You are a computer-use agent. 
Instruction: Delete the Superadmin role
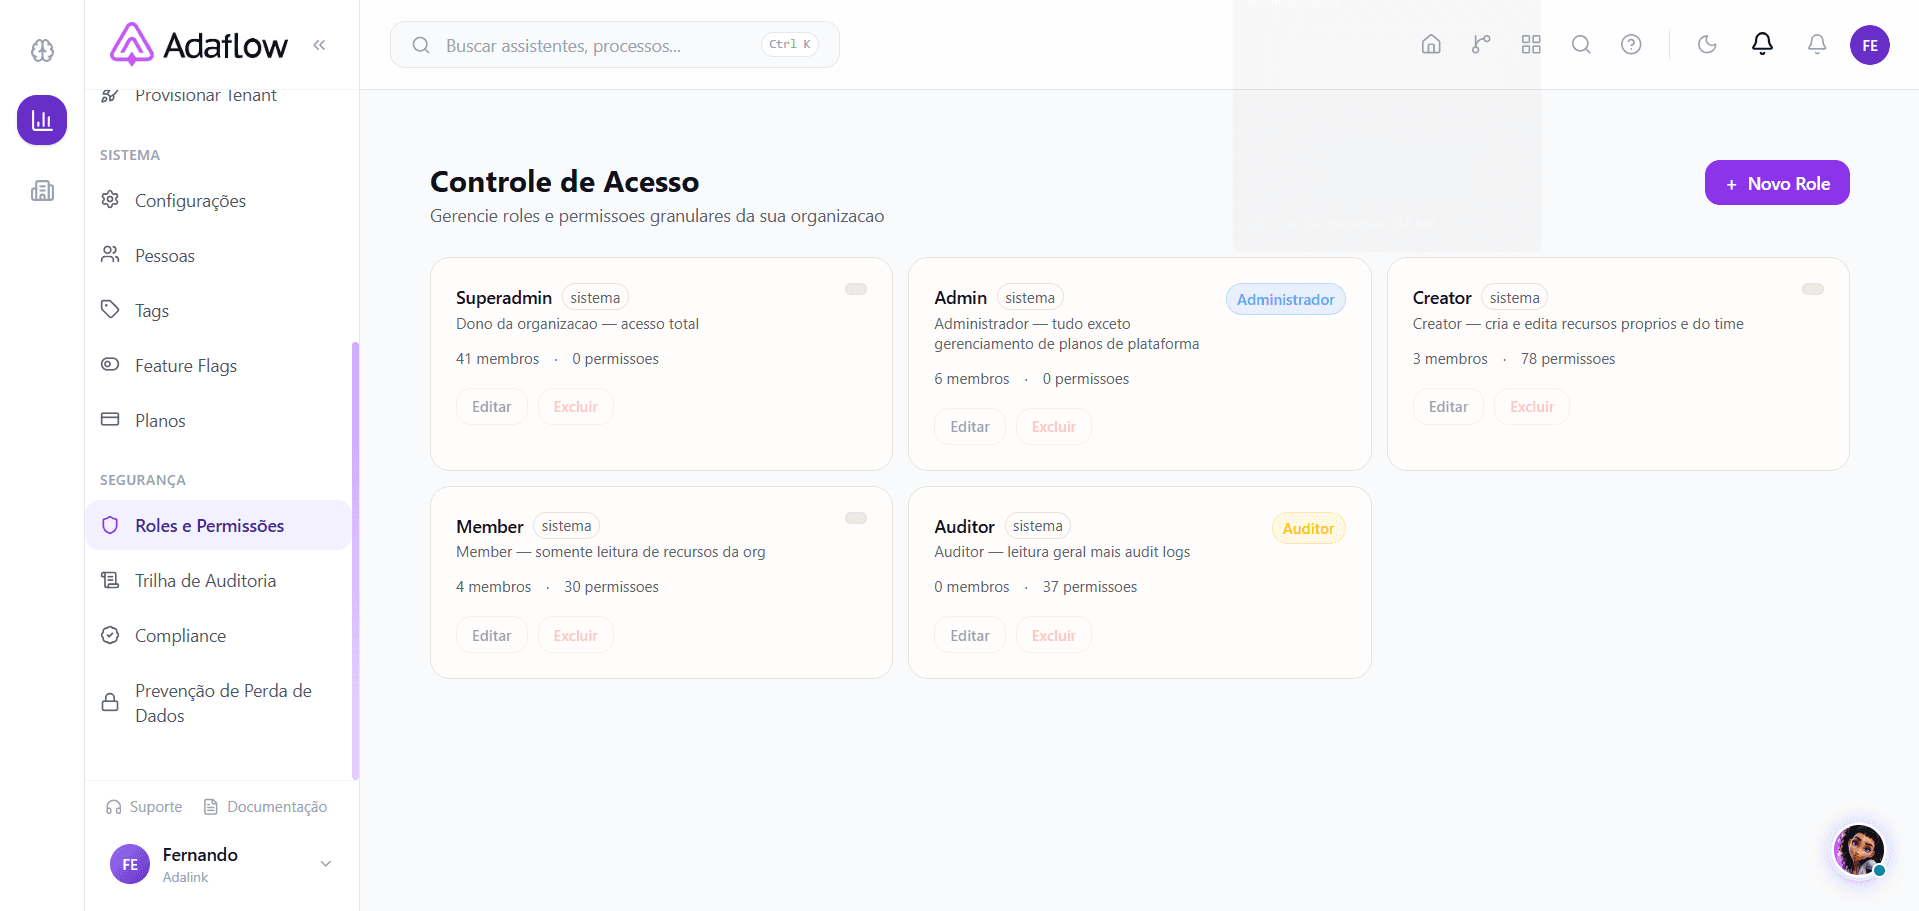pyautogui.click(x=575, y=407)
